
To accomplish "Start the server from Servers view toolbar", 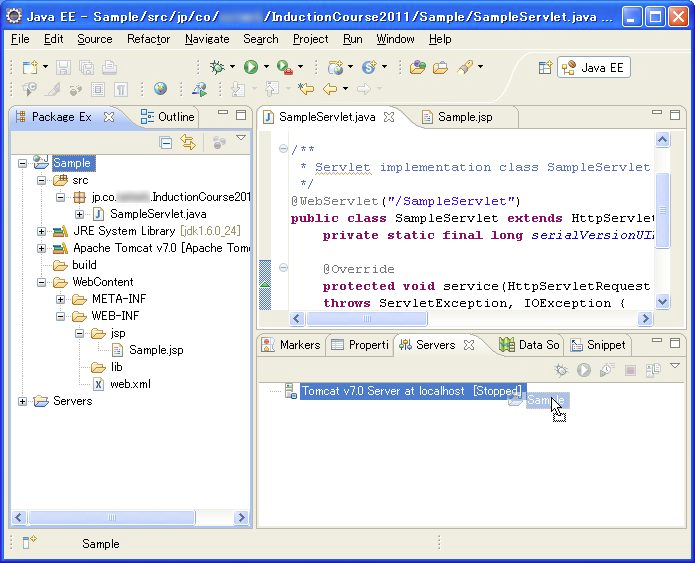I will [584, 370].
